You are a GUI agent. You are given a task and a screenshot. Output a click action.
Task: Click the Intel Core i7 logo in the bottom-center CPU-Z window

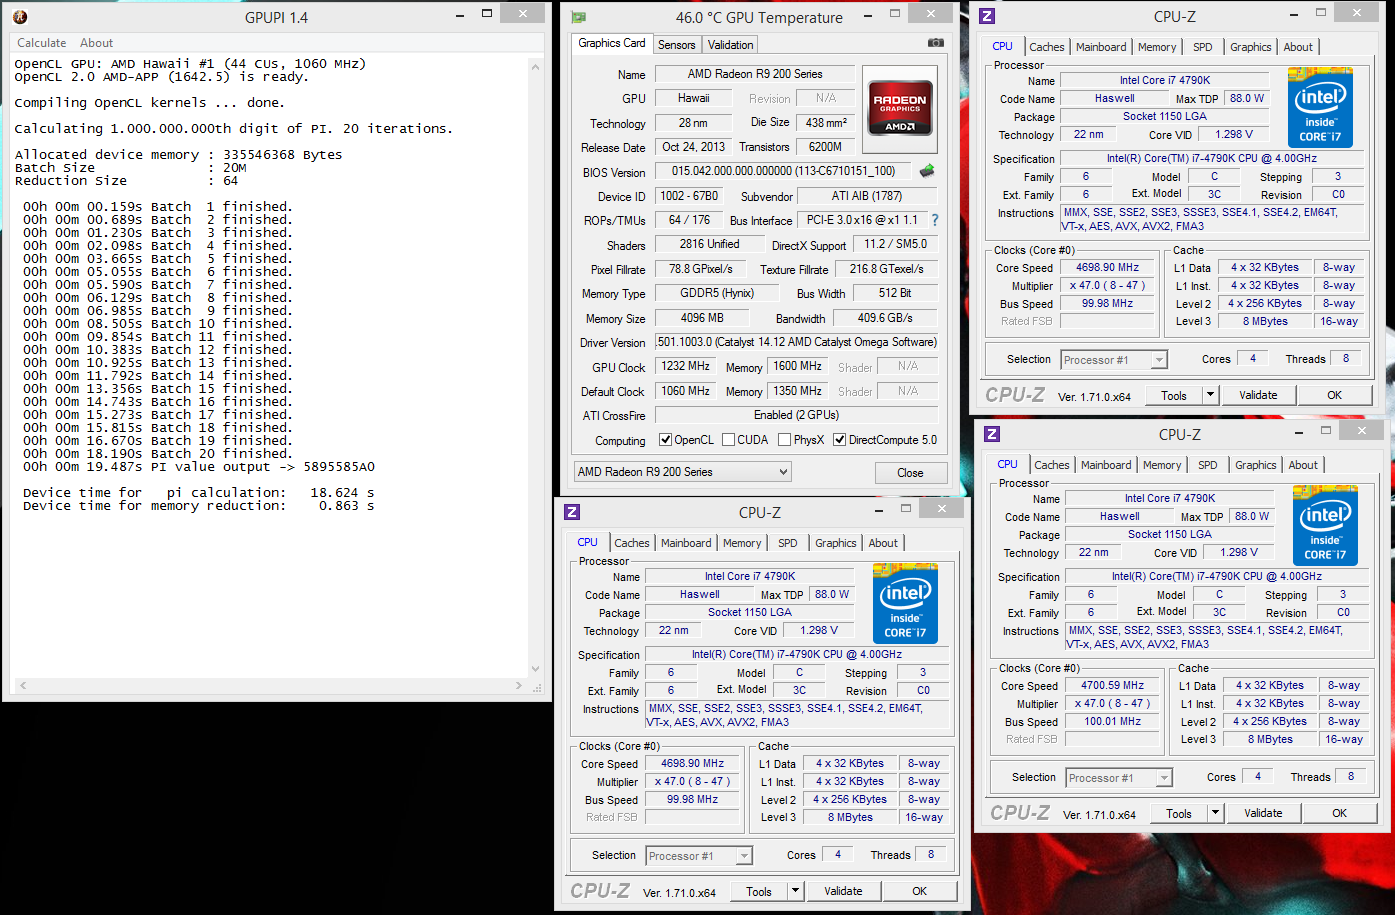click(905, 602)
